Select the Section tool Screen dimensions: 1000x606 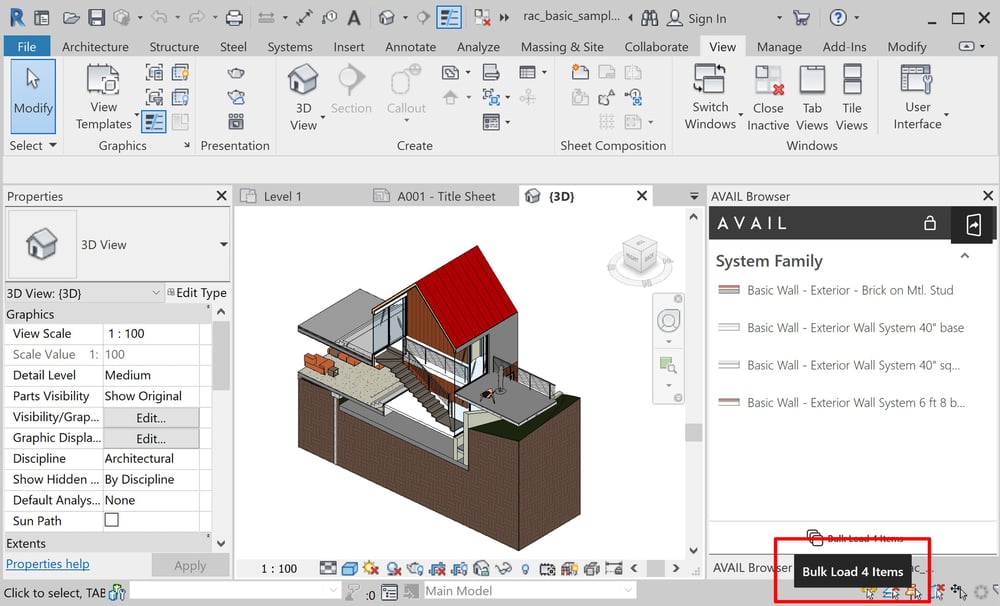coord(351,90)
